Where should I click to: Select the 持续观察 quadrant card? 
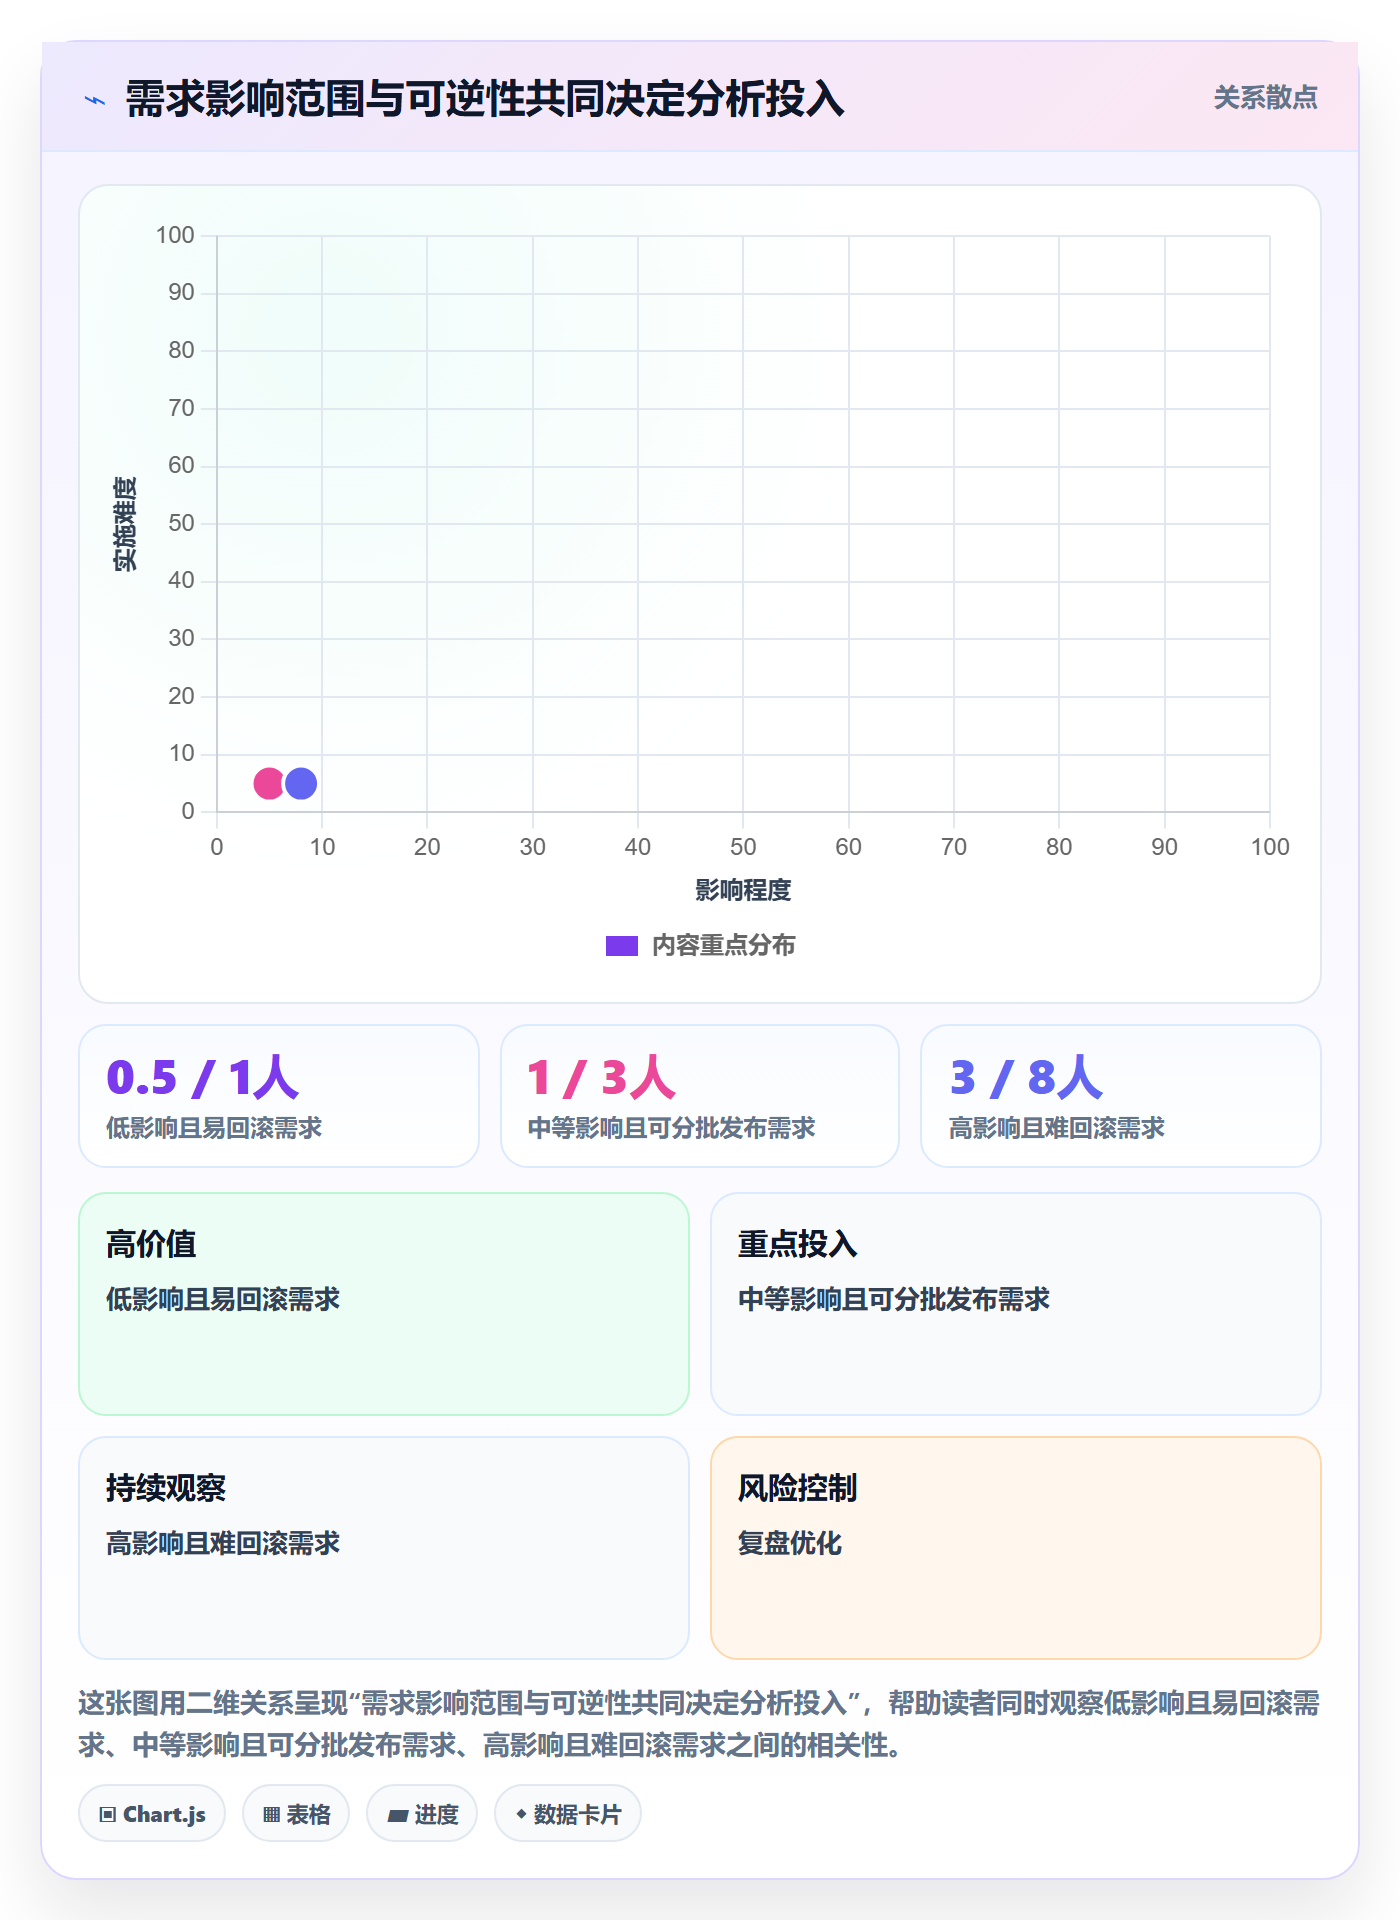click(384, 1548)
